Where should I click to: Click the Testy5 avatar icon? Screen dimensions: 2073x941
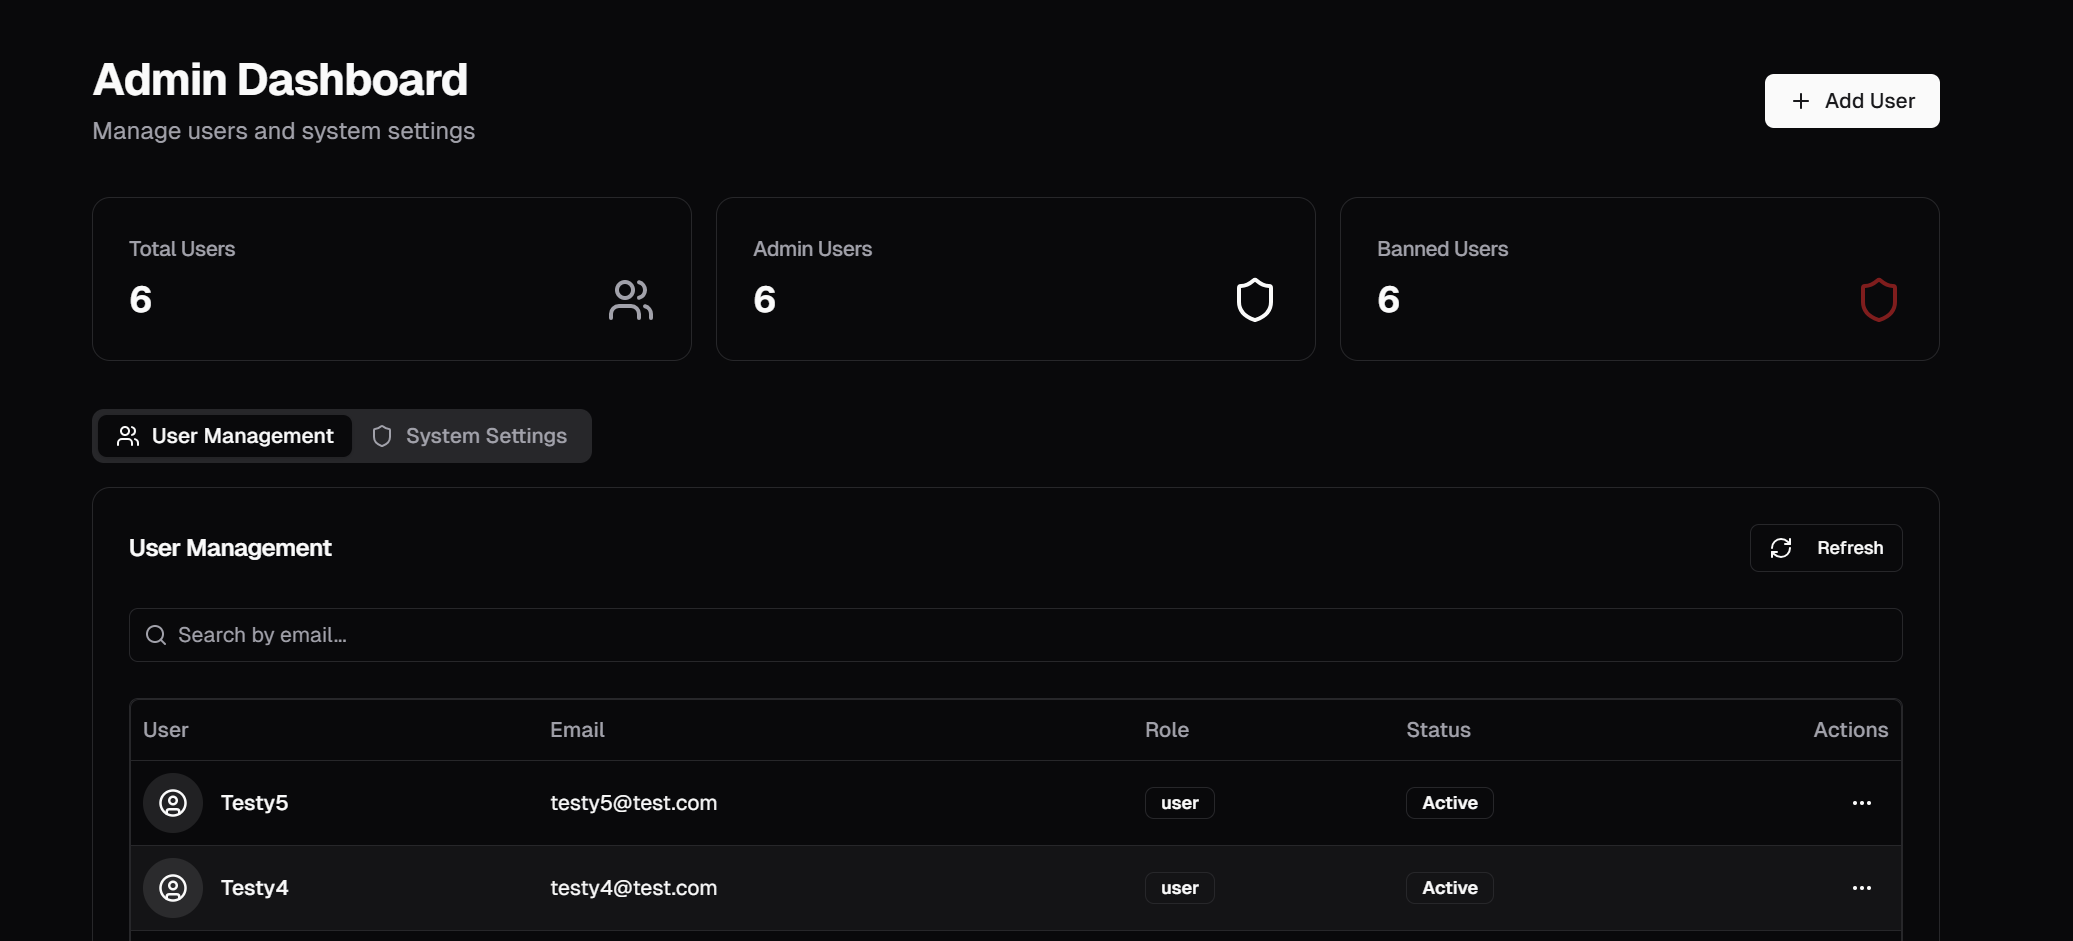click(173, 803)
